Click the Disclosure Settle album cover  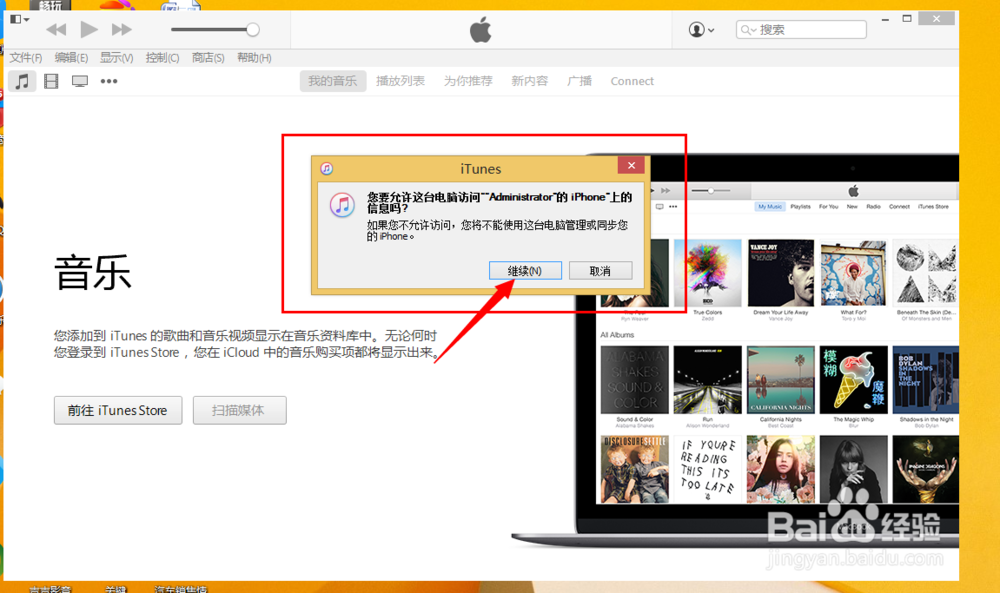(x=635, y=469)
